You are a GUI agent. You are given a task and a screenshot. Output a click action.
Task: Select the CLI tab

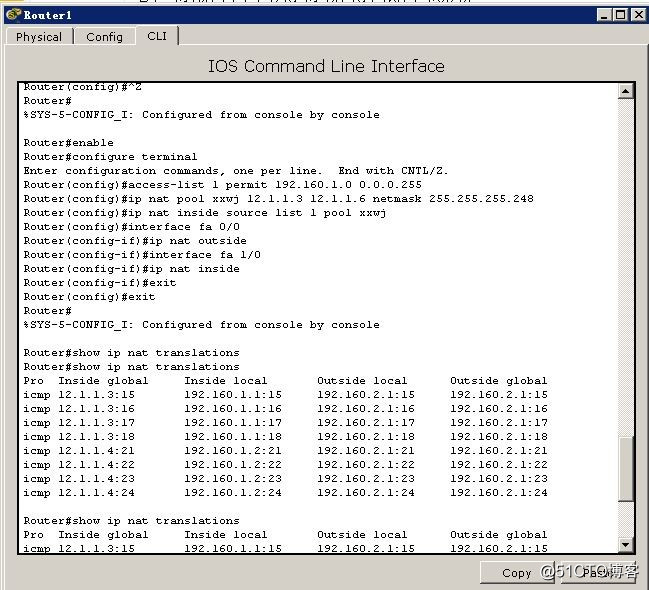pyautogui.click(x=157, y=36)
